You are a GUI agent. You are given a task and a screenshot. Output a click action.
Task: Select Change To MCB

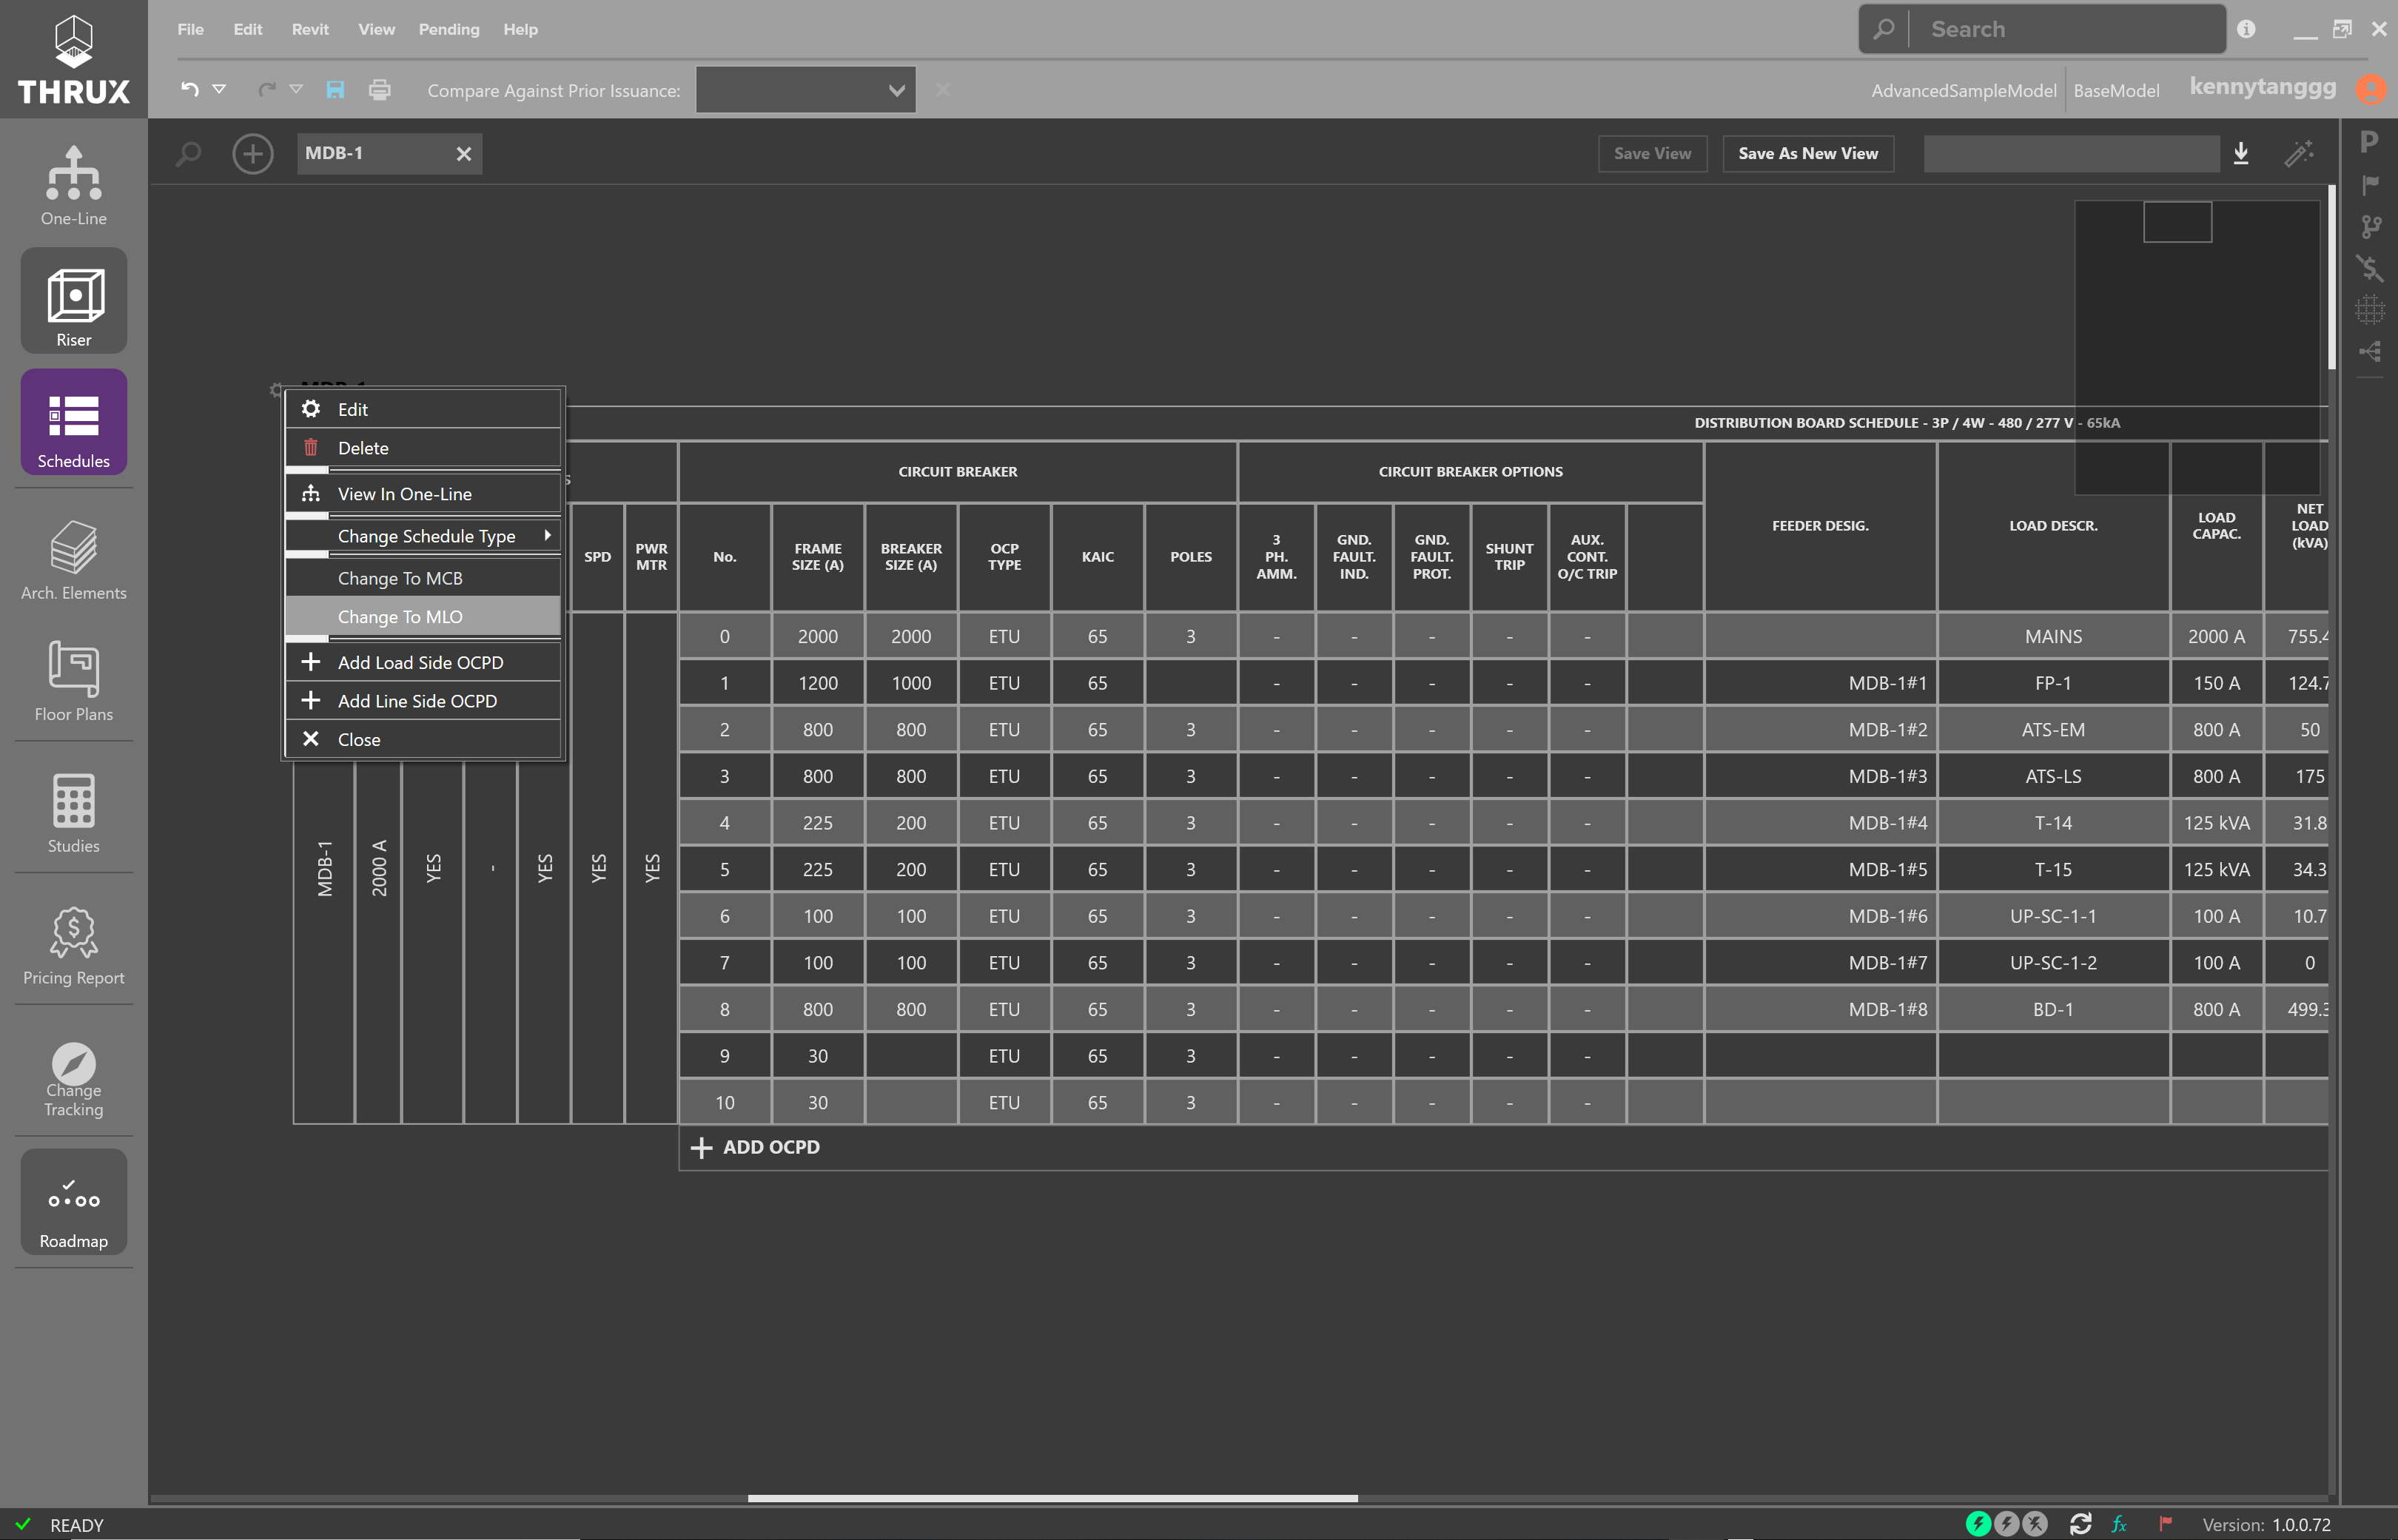click(x=422, y=578)
